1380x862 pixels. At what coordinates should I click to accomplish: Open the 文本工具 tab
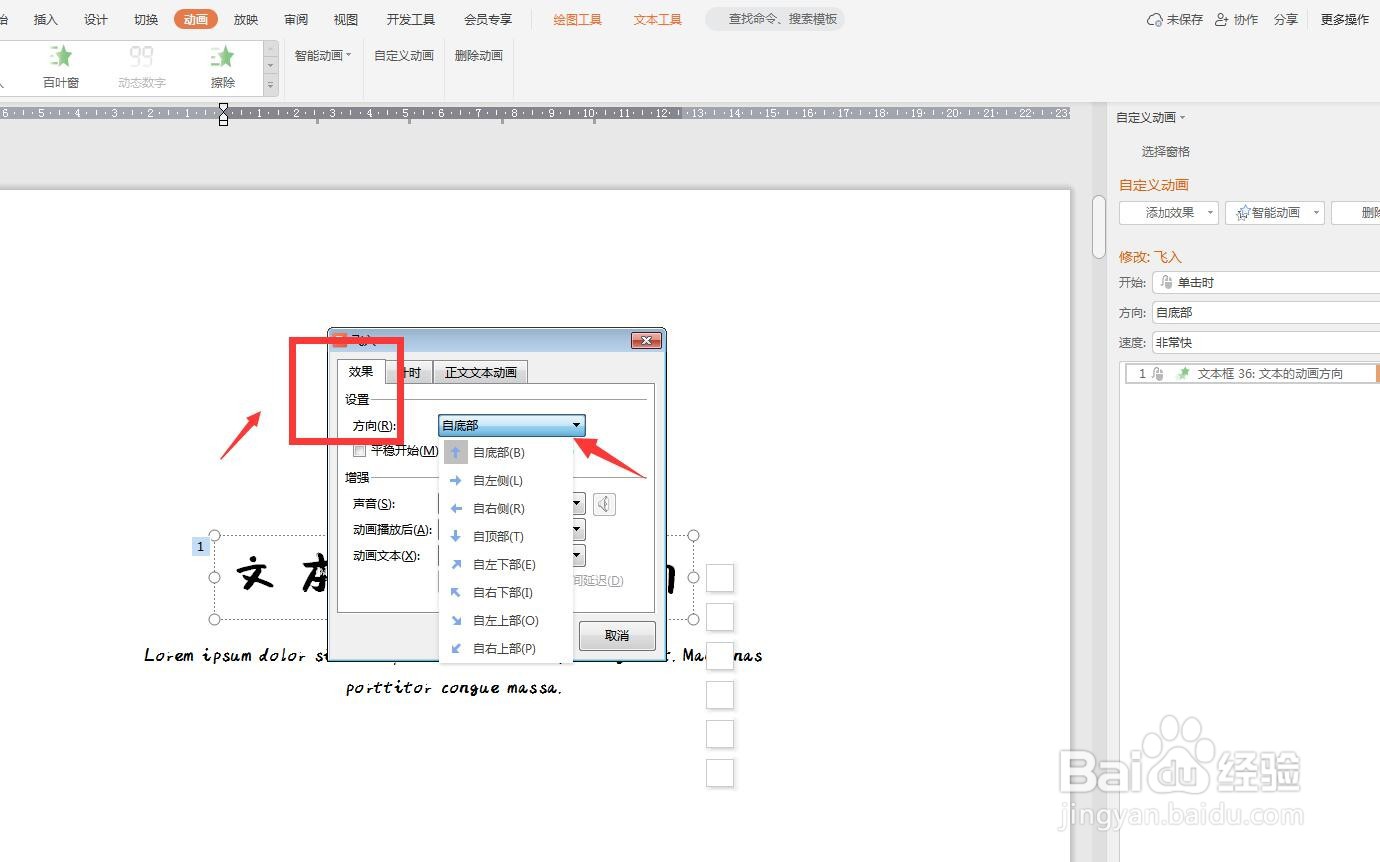(658, 20)
